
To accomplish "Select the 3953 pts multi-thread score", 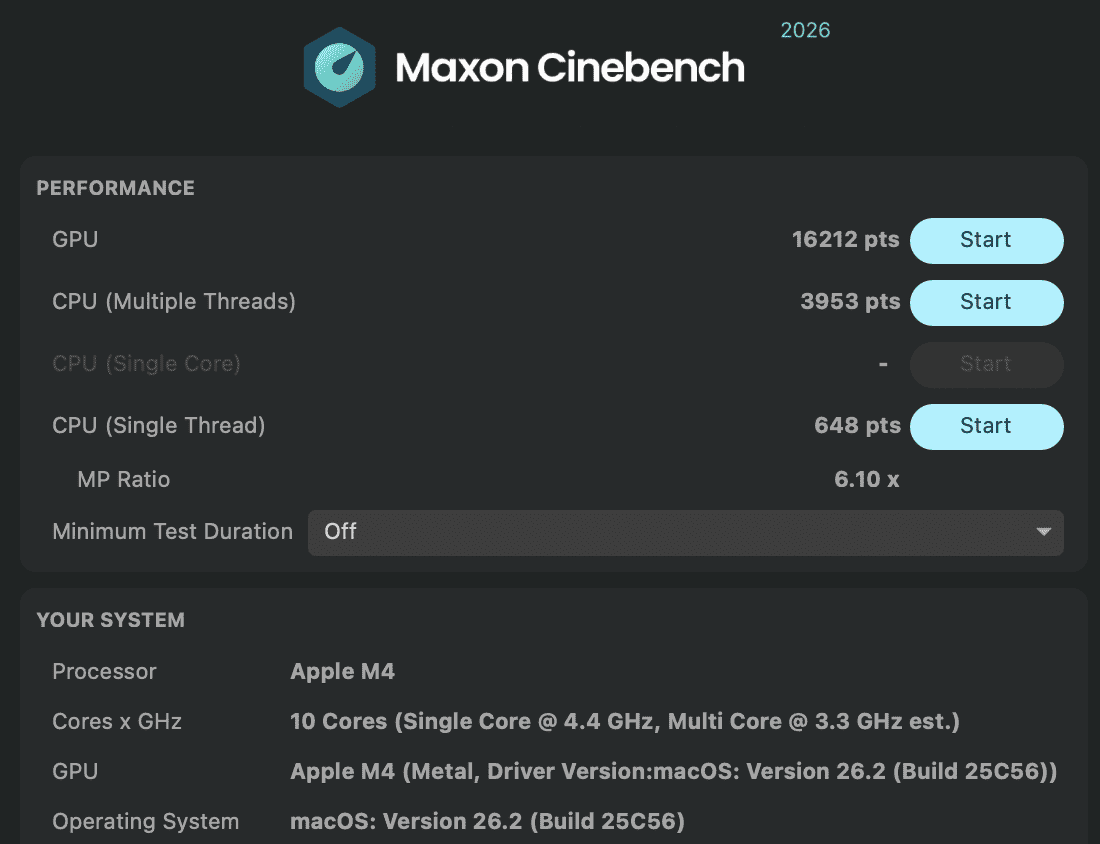I will coord(850,302).
